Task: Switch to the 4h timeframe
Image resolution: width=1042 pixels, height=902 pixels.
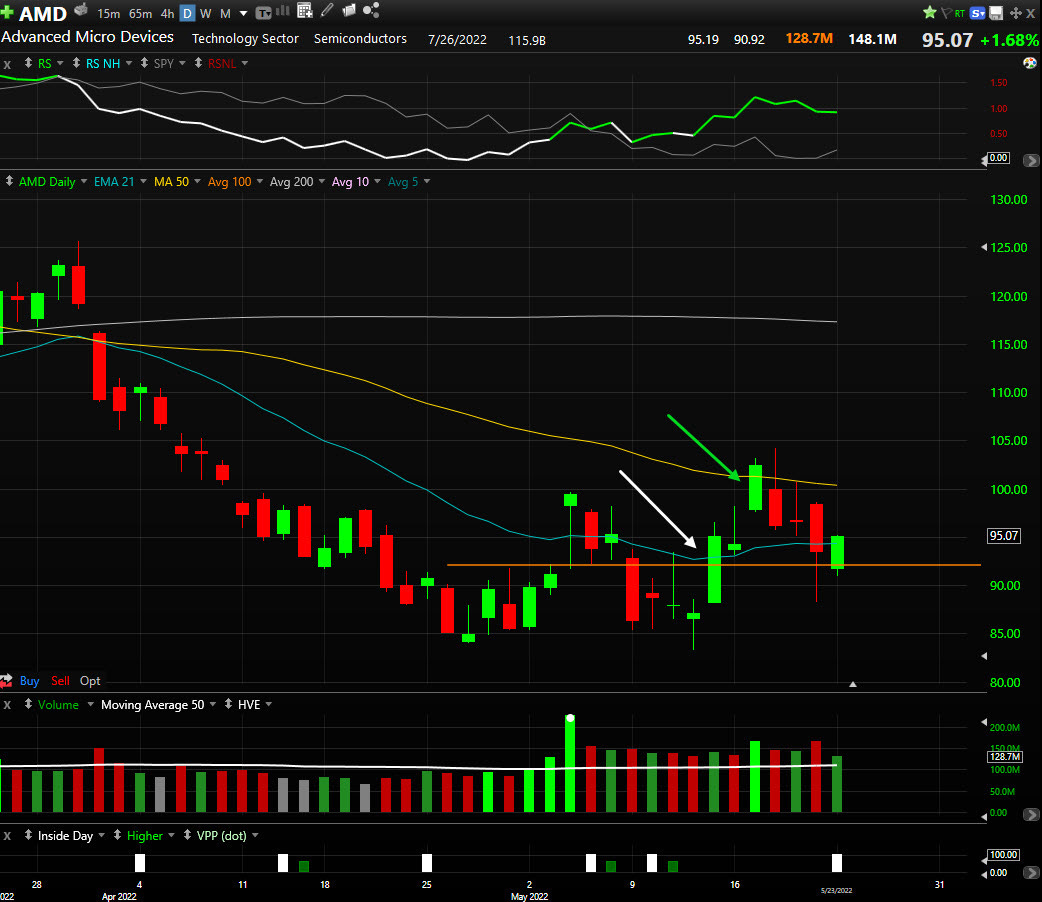Action: click(x=167, y=13)
